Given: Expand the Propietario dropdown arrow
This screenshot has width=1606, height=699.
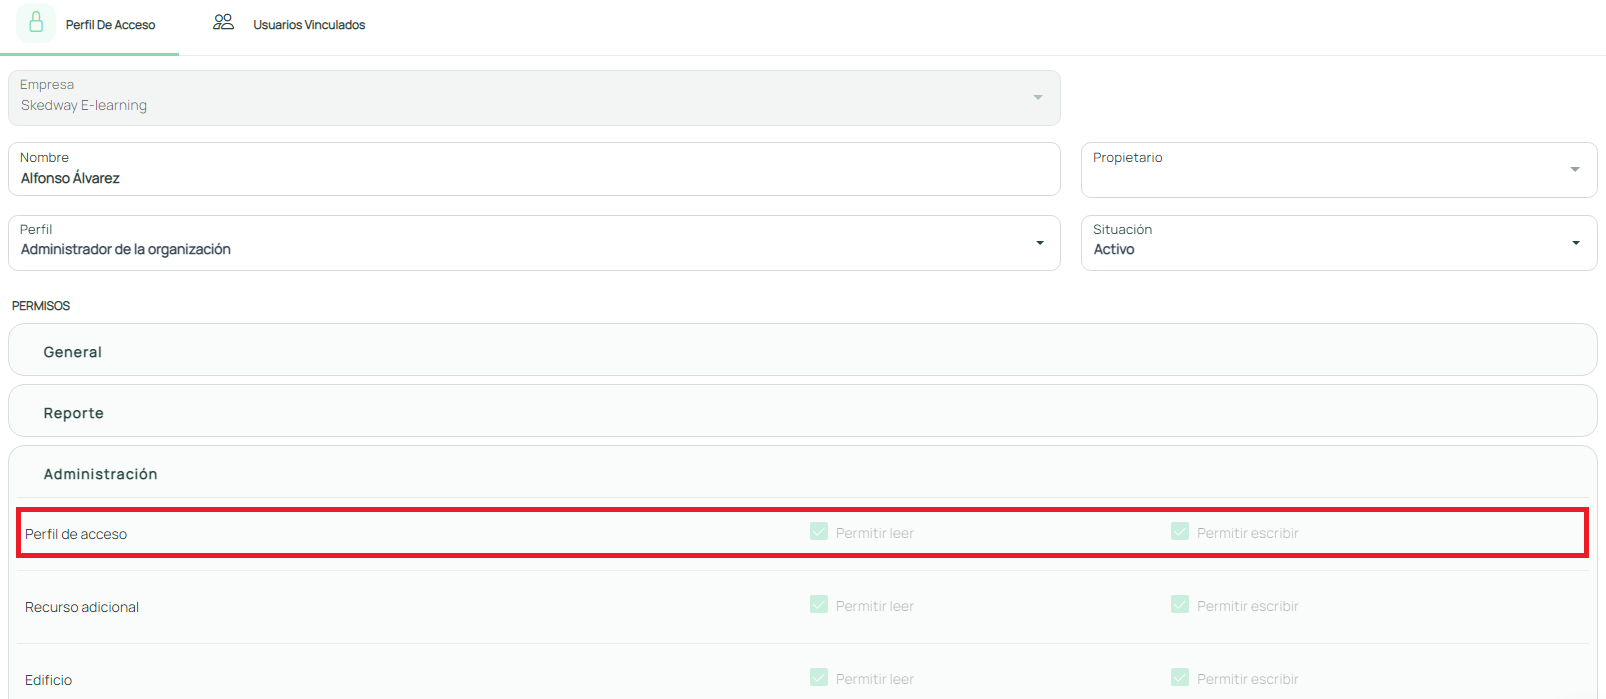Looking at the screenshot, I should (x=1574, y=170).
